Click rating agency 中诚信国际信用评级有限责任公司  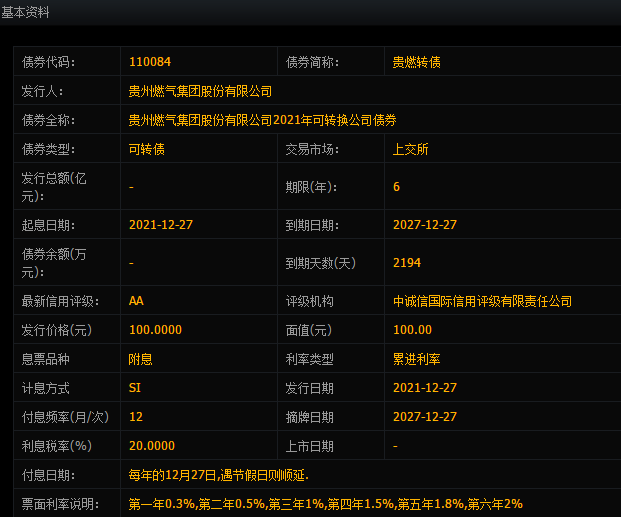pyautogui.click(x=482, y=301)
